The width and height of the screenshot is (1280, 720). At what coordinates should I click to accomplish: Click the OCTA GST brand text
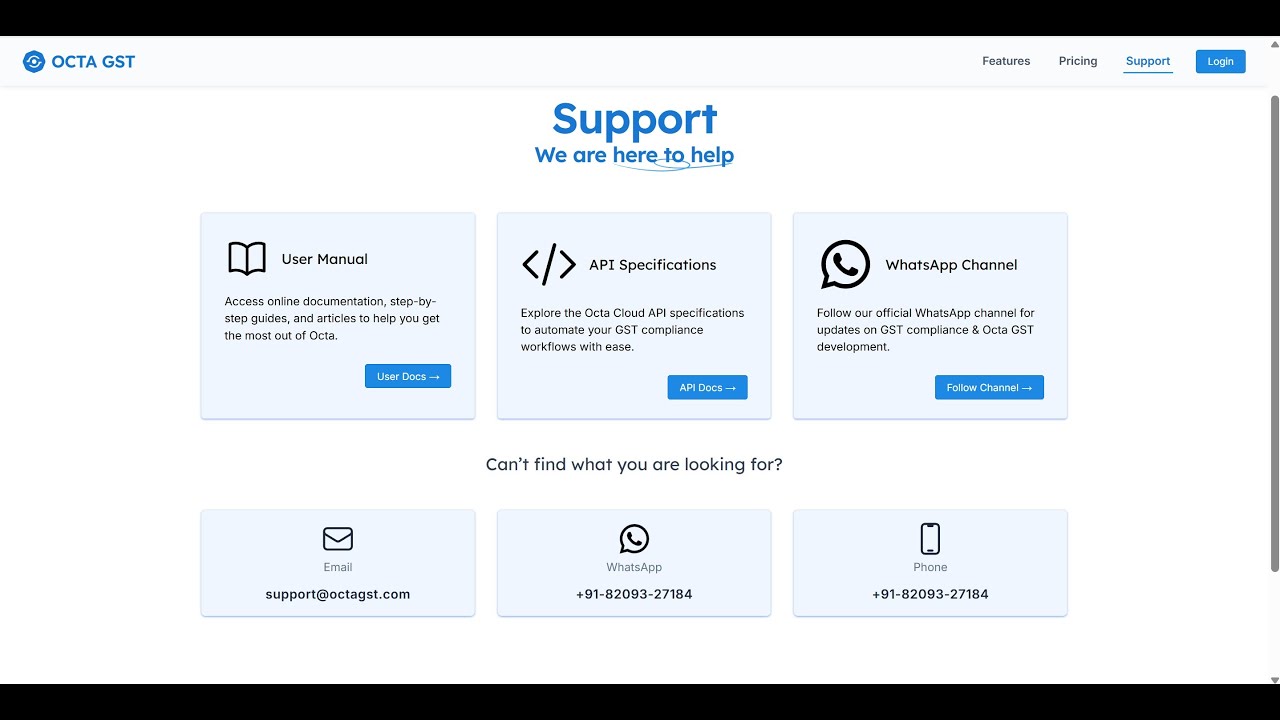click(x=93, y=62)
